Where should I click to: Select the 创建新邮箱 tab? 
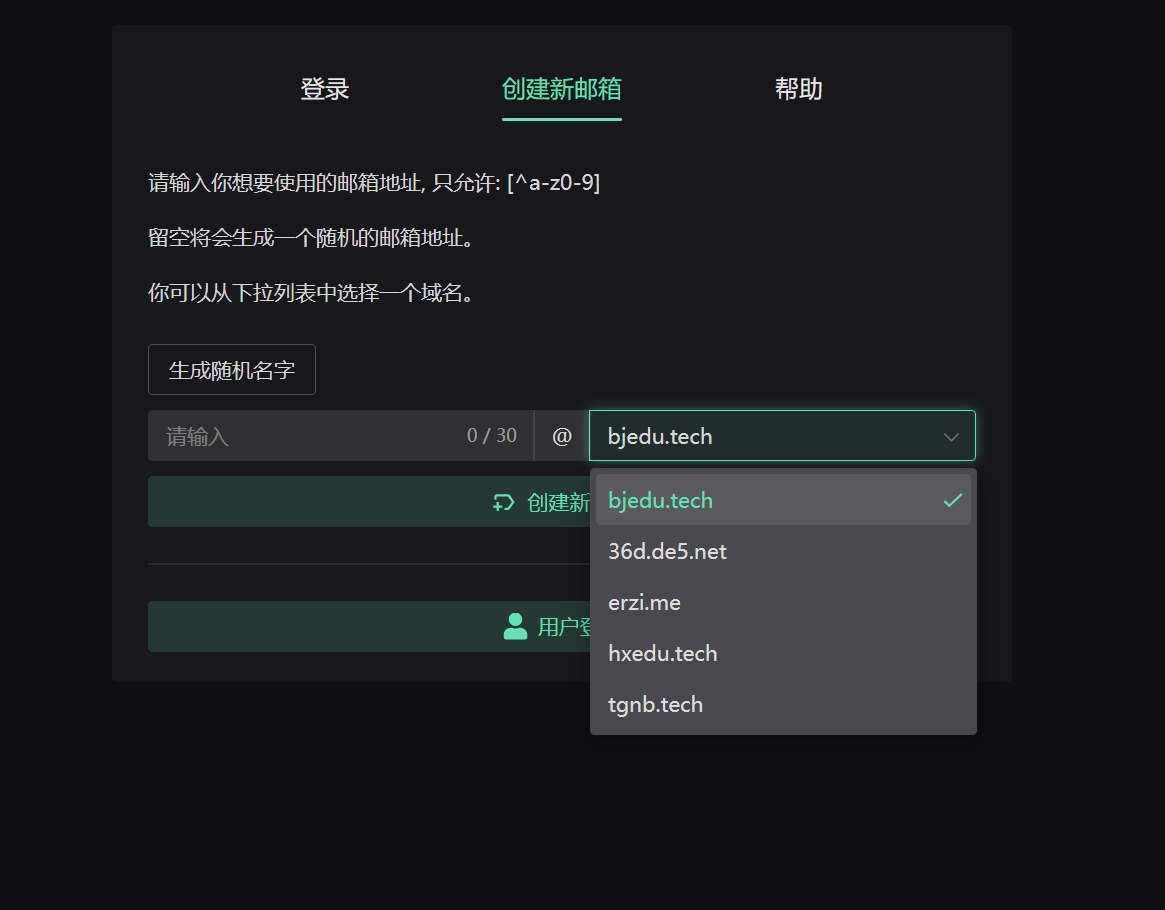pyautogui.click(x=562, y=89)
